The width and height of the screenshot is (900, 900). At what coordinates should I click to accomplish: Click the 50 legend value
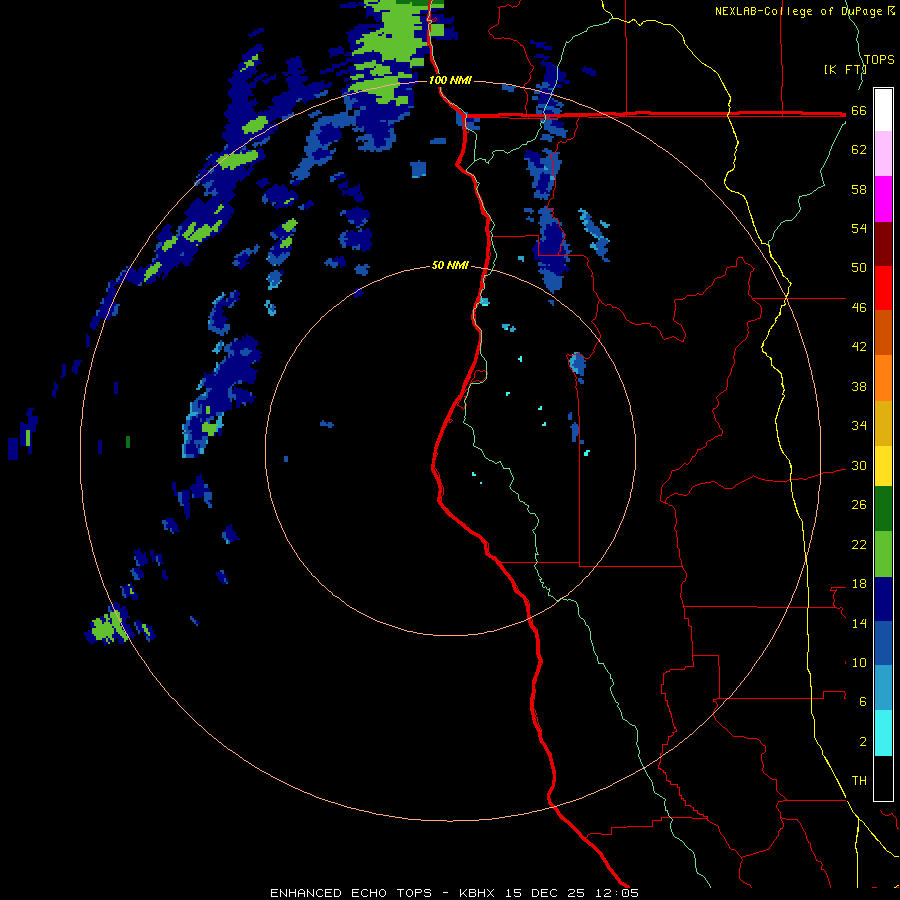[859, 268]
